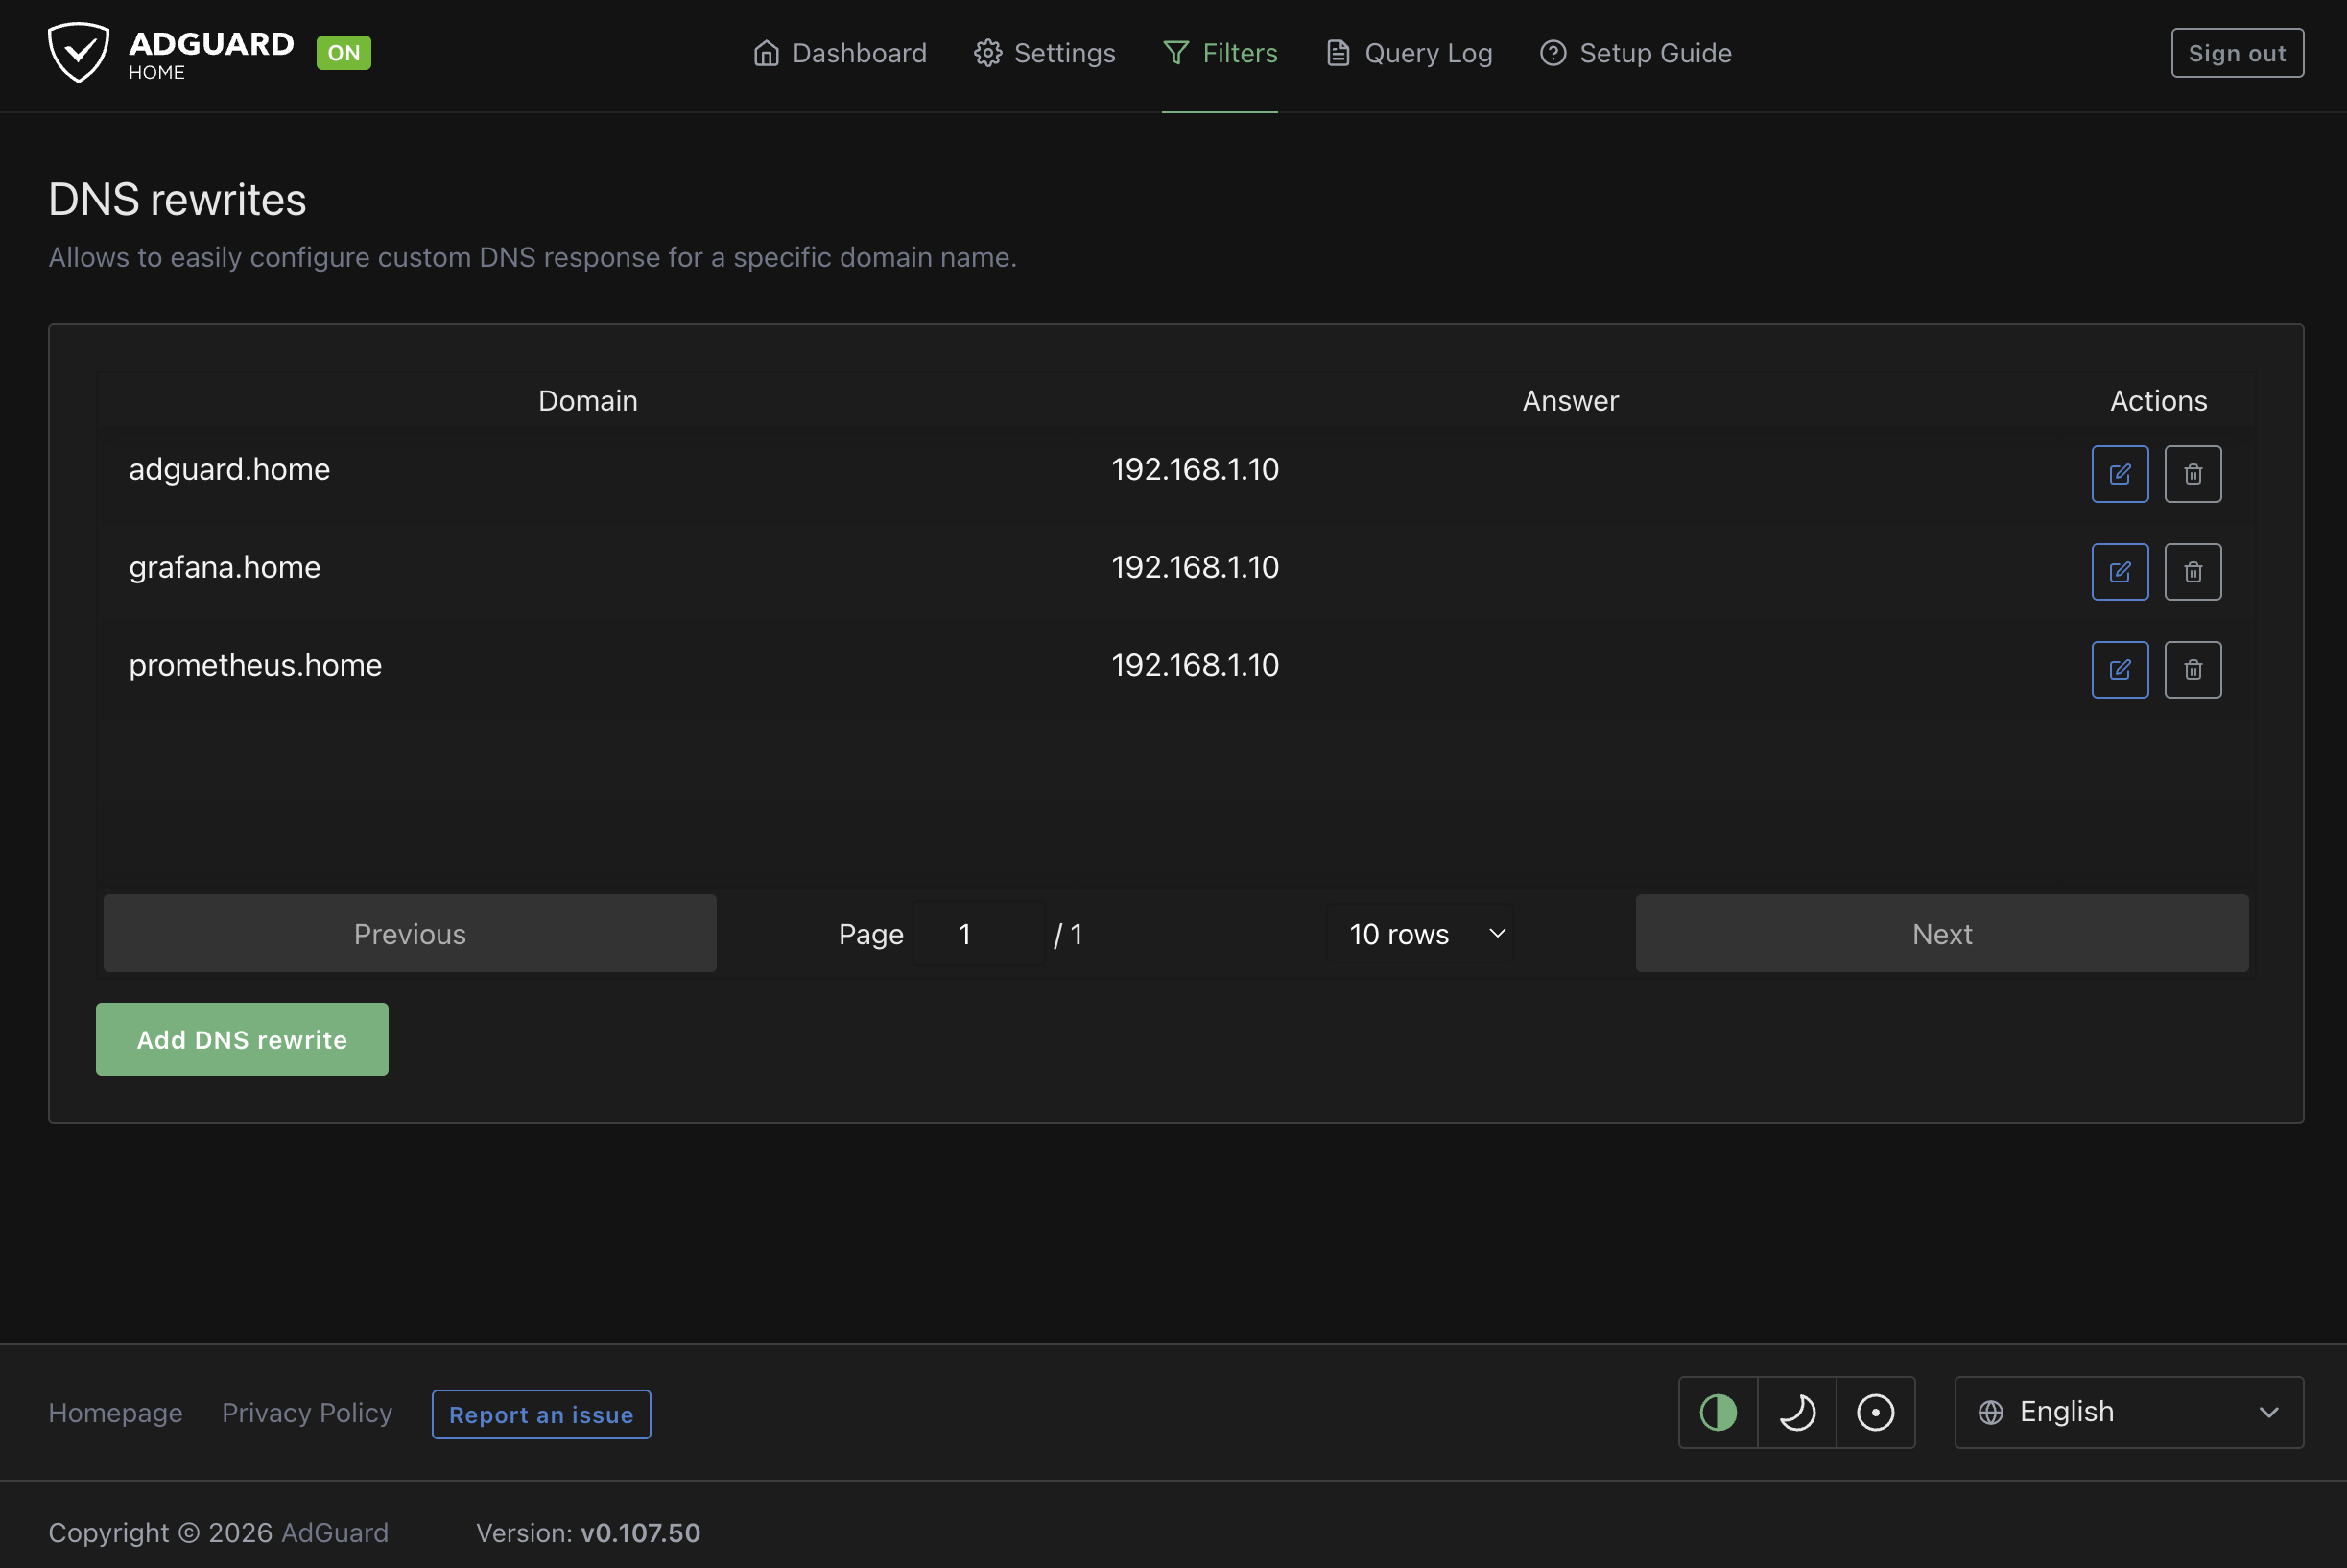Delete the grafana.home rewrite entry
The width and height of the screenshot is (2347, 1568).
(x=2192, y=572)
